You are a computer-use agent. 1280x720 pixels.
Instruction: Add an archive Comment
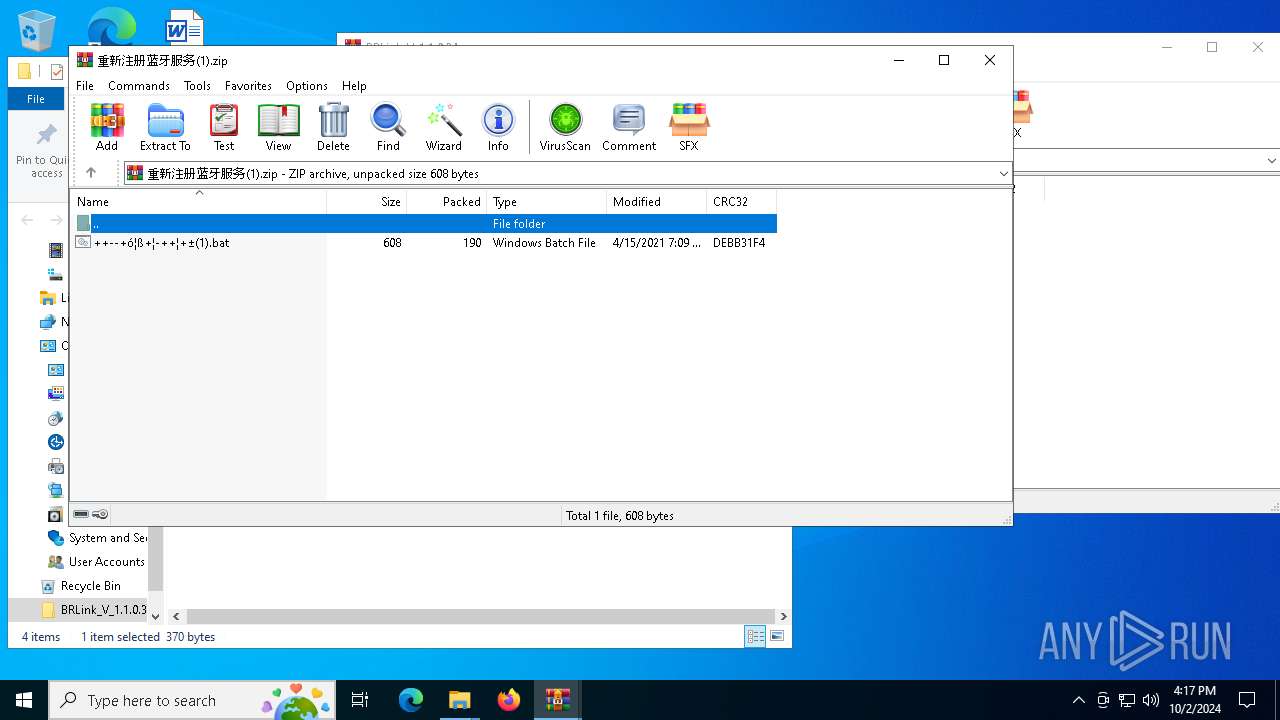point(629,127)
